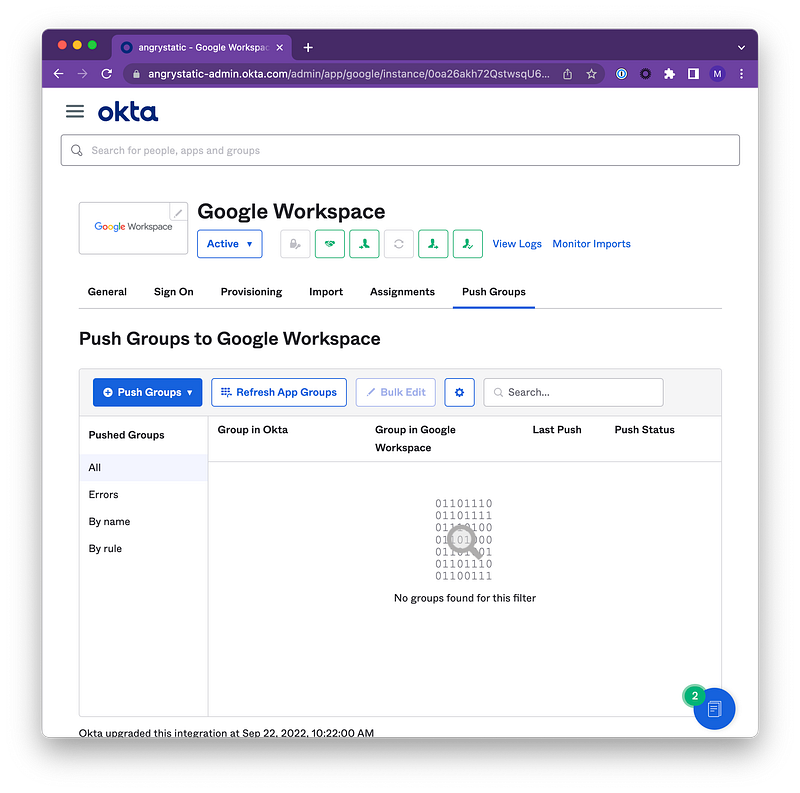The image size is (800, 793).
Task: Click the Refresh App Groups button
Action: point(279,392)
